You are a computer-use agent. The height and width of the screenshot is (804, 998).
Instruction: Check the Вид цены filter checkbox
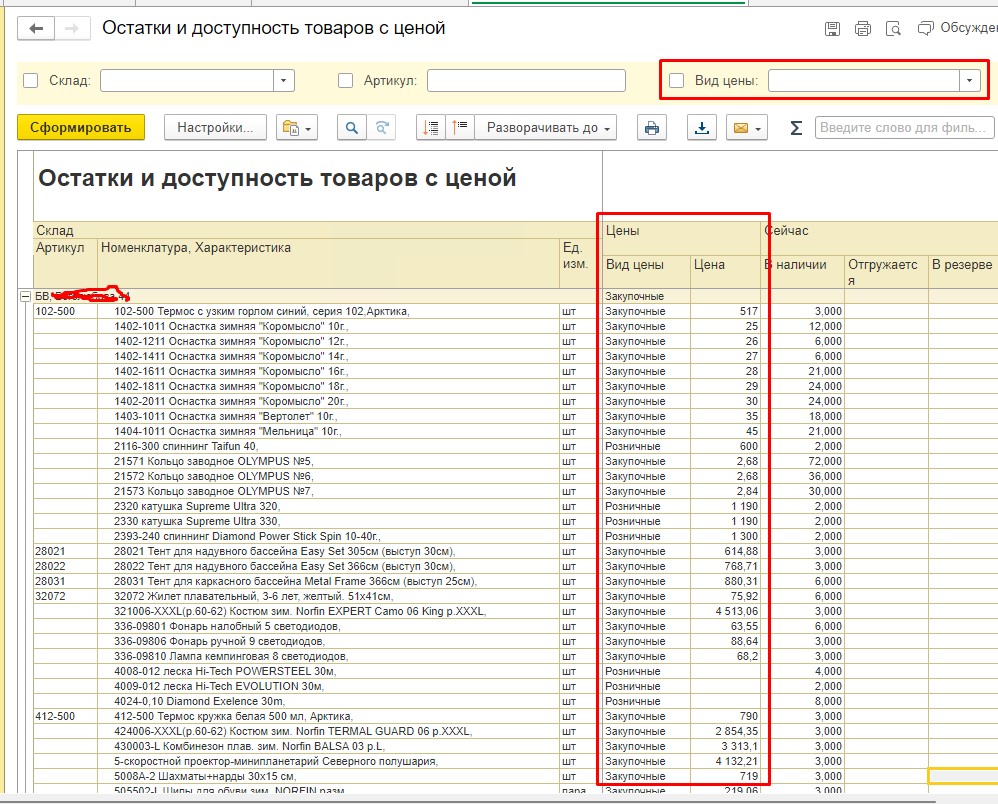[677, 81]
